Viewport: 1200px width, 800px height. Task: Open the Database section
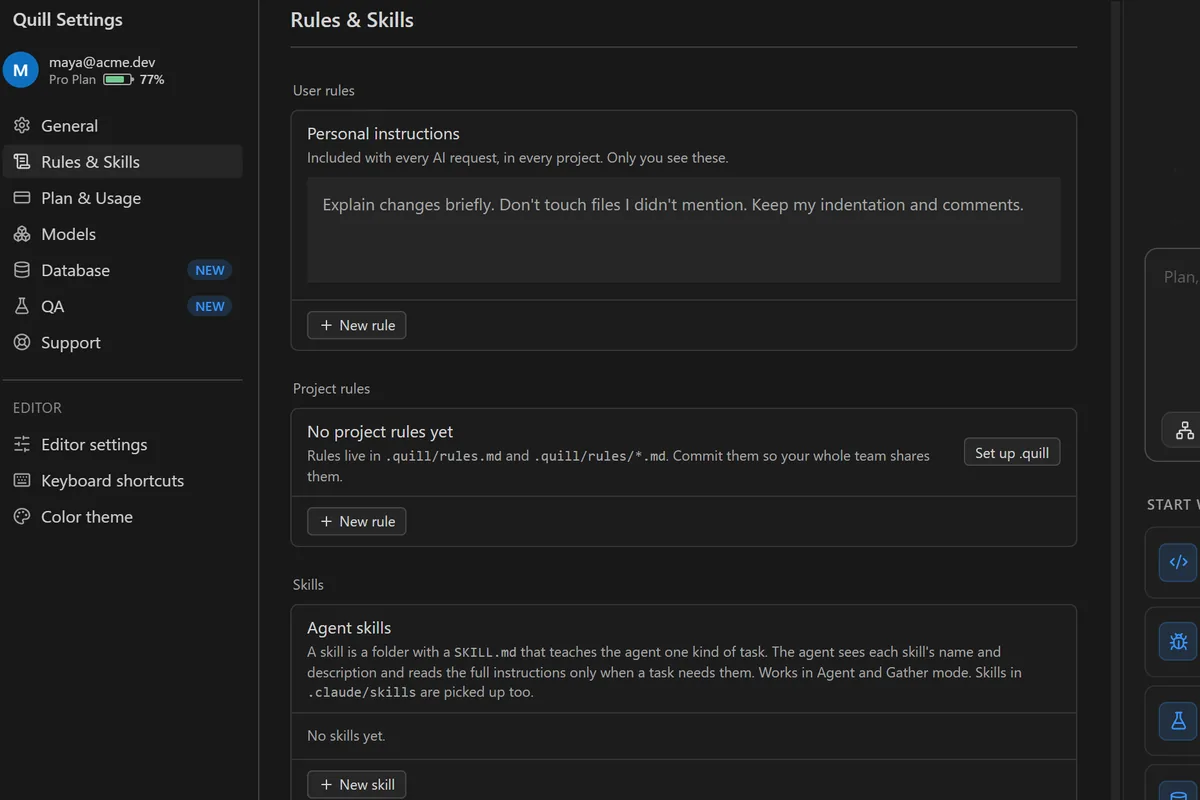click(x=122, y=270)
